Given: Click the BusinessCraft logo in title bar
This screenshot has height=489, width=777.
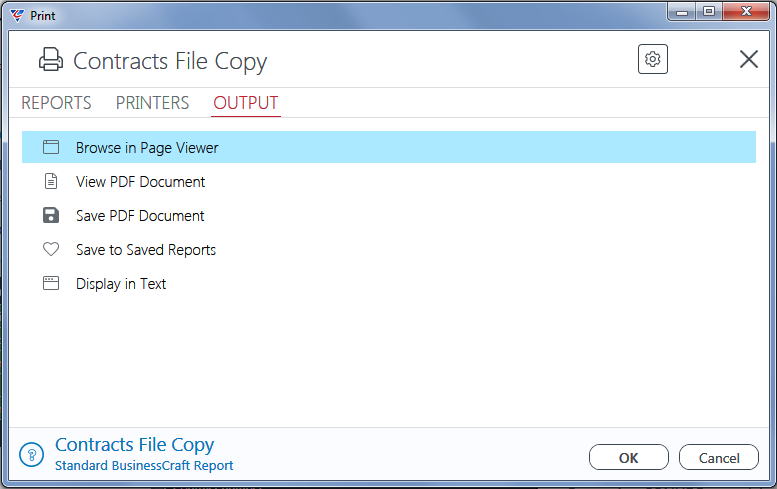Looking at the screenshot, I should (17, 15).
